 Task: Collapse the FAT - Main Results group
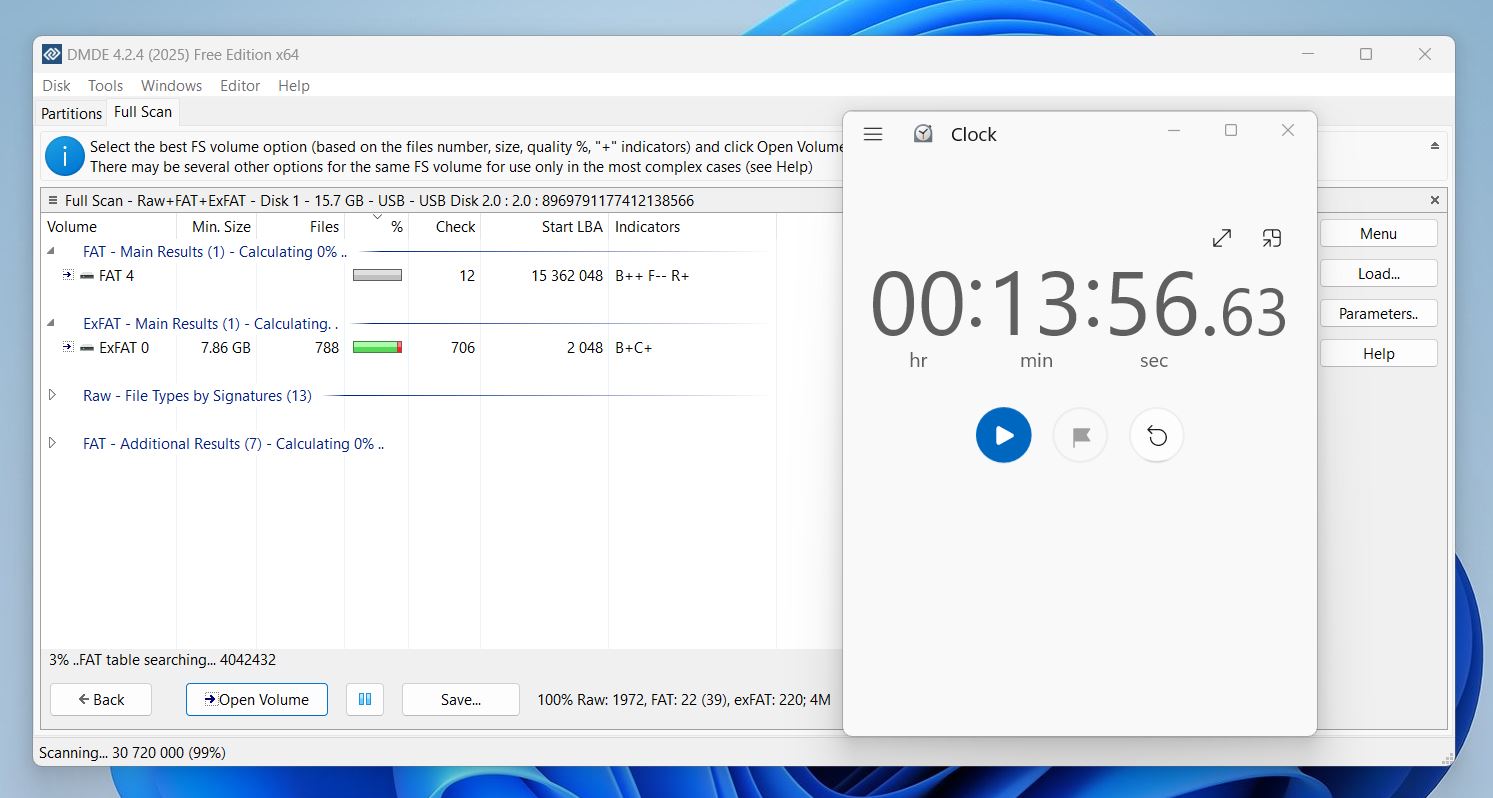click(52, 251)
